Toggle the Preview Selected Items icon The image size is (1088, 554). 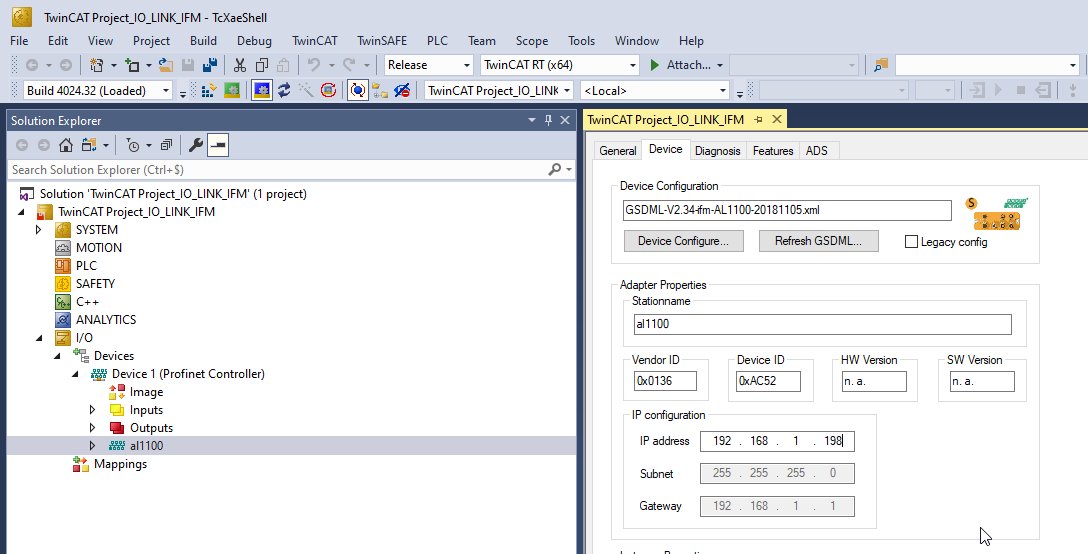tap(218, 145)
